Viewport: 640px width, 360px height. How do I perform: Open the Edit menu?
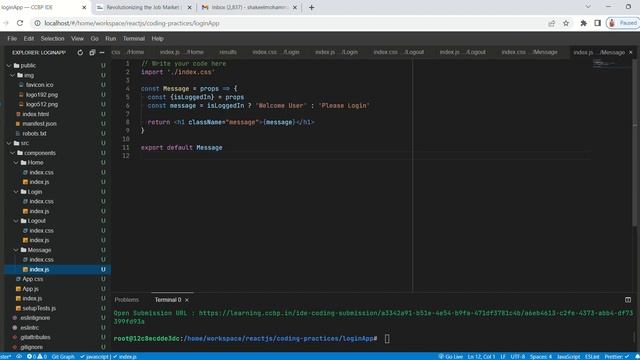(29, 39)
